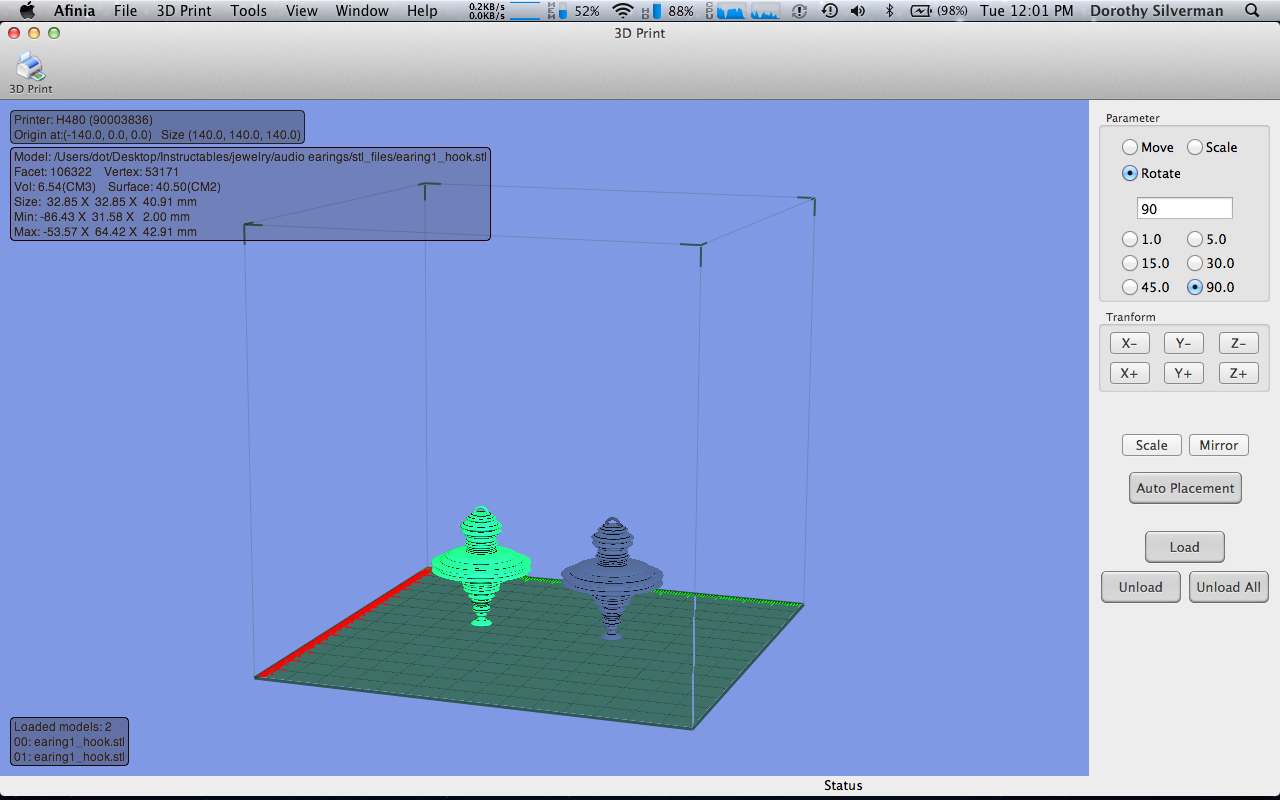Click the X+ transform button
The image size is (1280, 800).
click(x=1130, y=373)
